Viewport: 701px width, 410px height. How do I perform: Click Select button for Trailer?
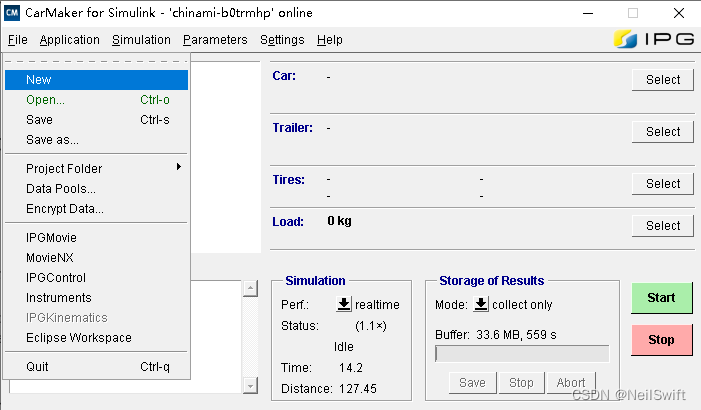(663, 131)
